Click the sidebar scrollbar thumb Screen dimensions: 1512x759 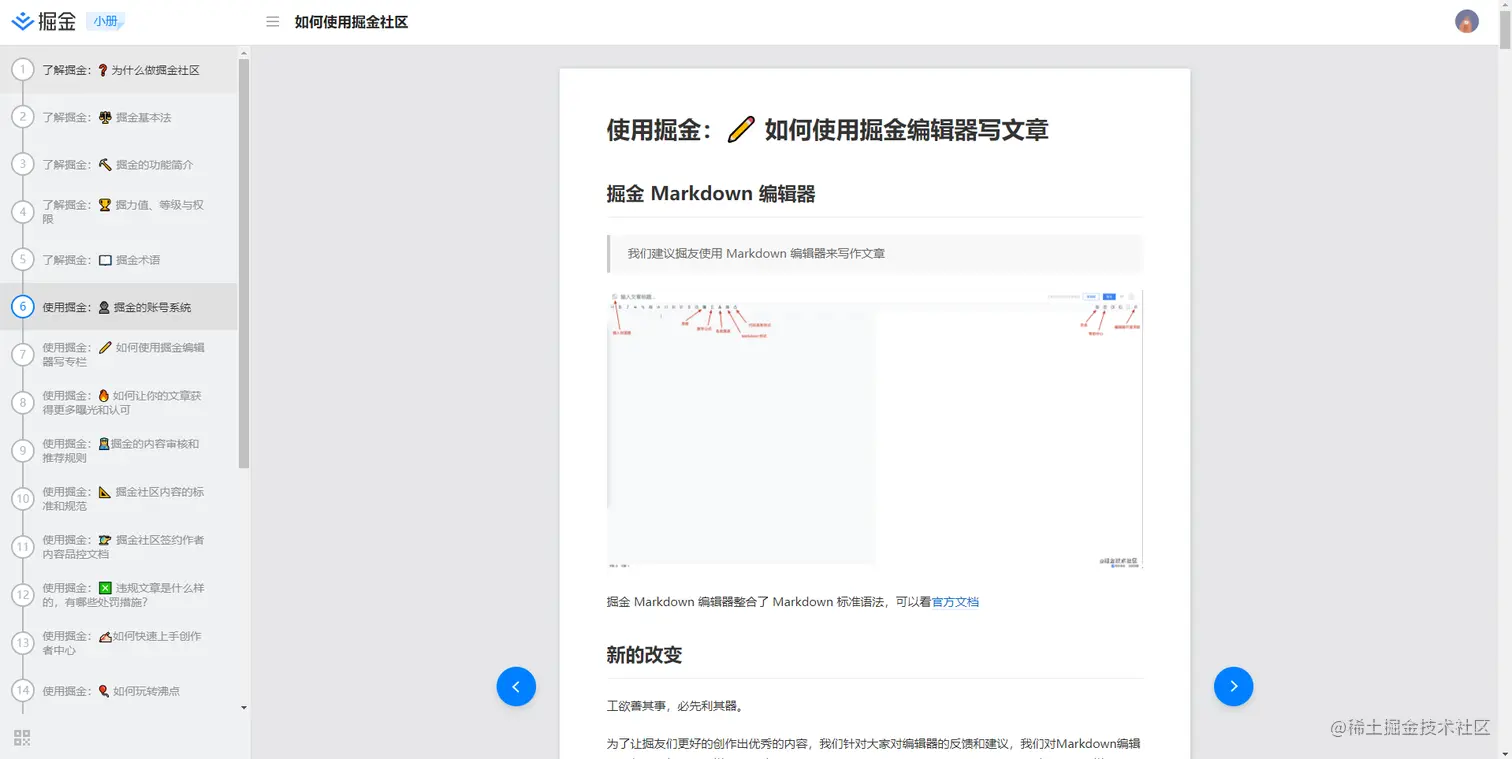click(244, 263)
